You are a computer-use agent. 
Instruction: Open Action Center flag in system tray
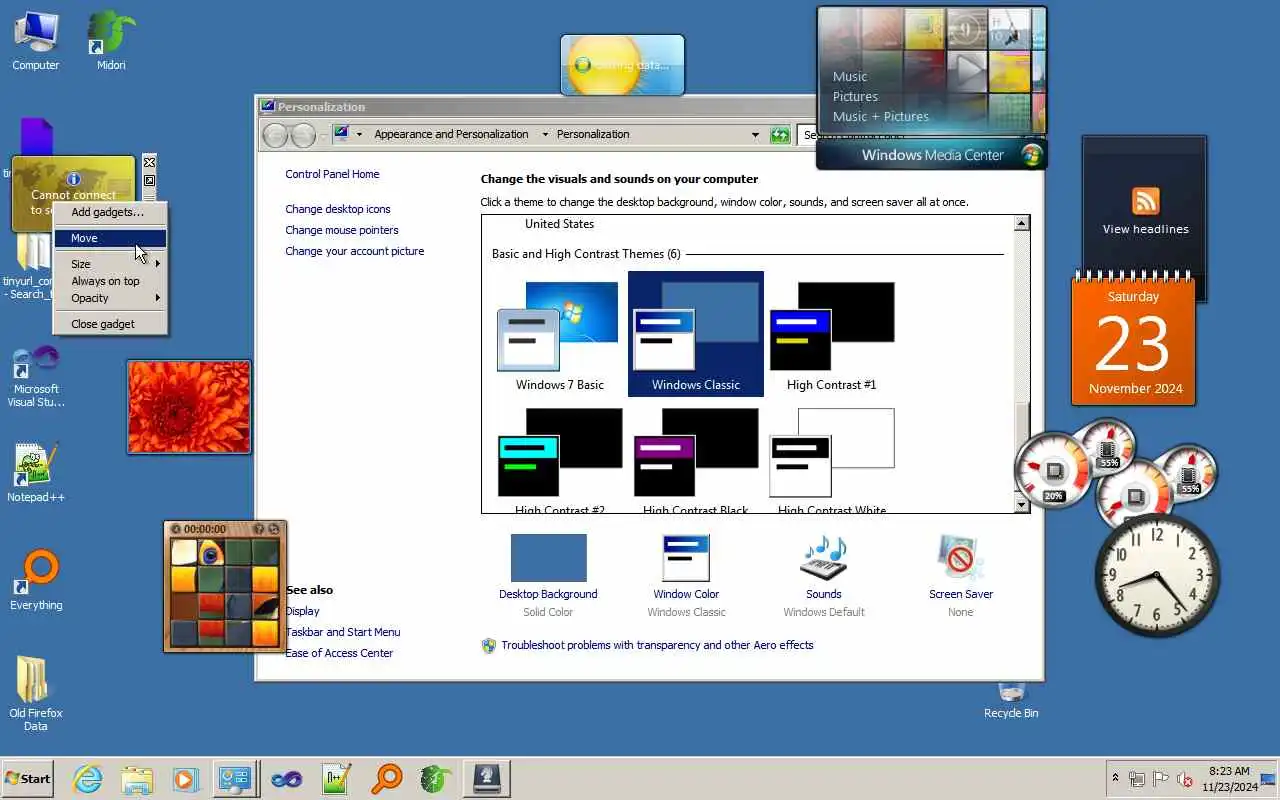[1161, 779]
